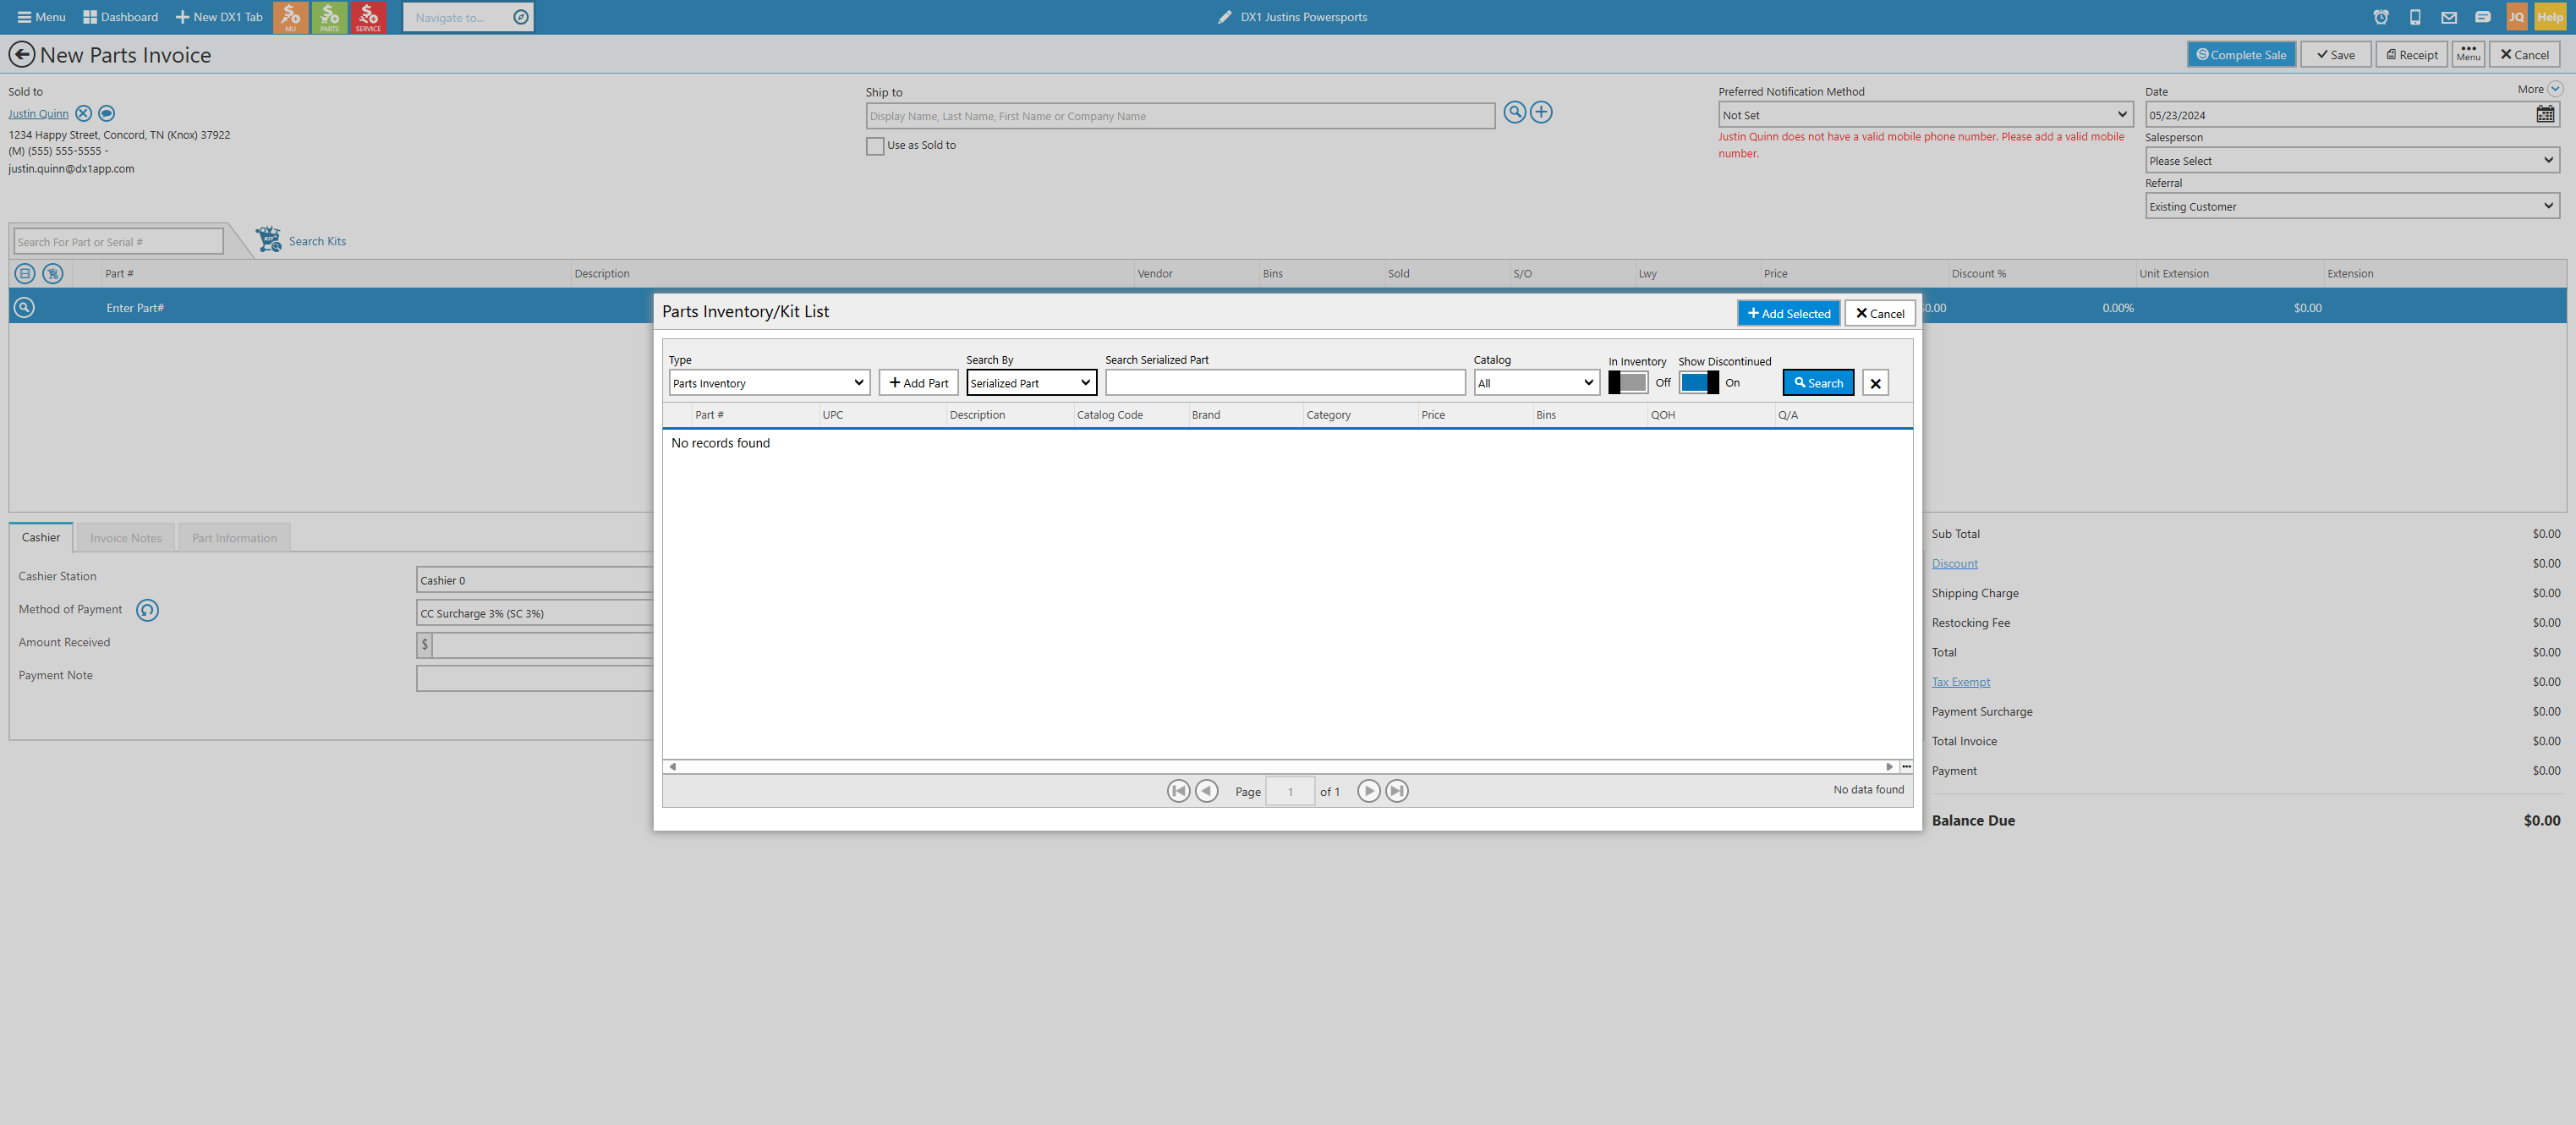Open the date calendar picker icon

(2545, 114)
